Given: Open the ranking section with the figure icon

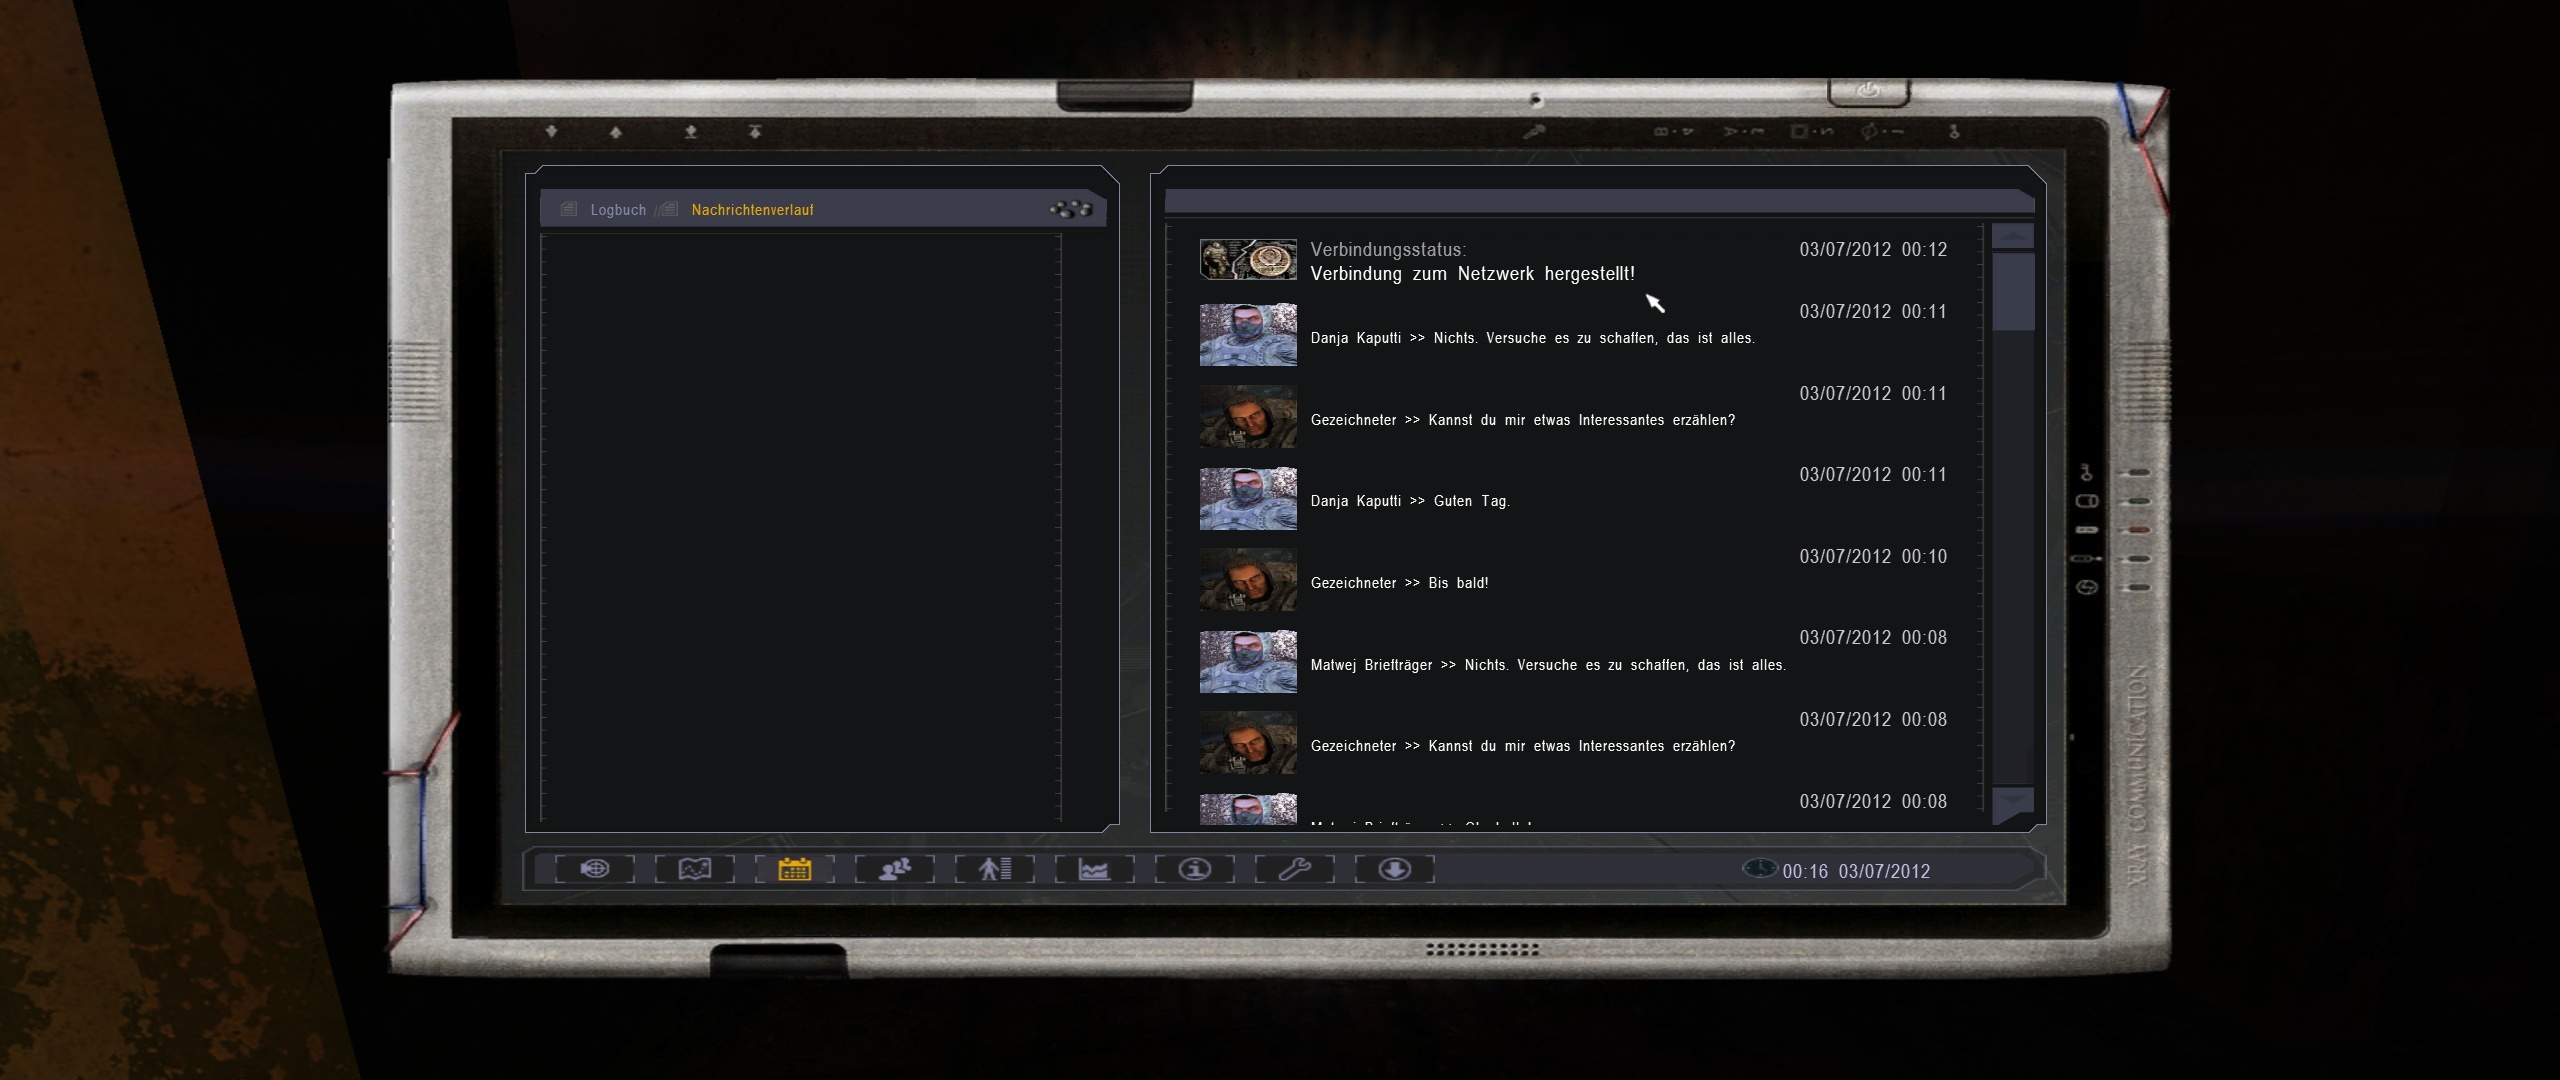Looking at the screenshot, I should [x=995, y=869].
